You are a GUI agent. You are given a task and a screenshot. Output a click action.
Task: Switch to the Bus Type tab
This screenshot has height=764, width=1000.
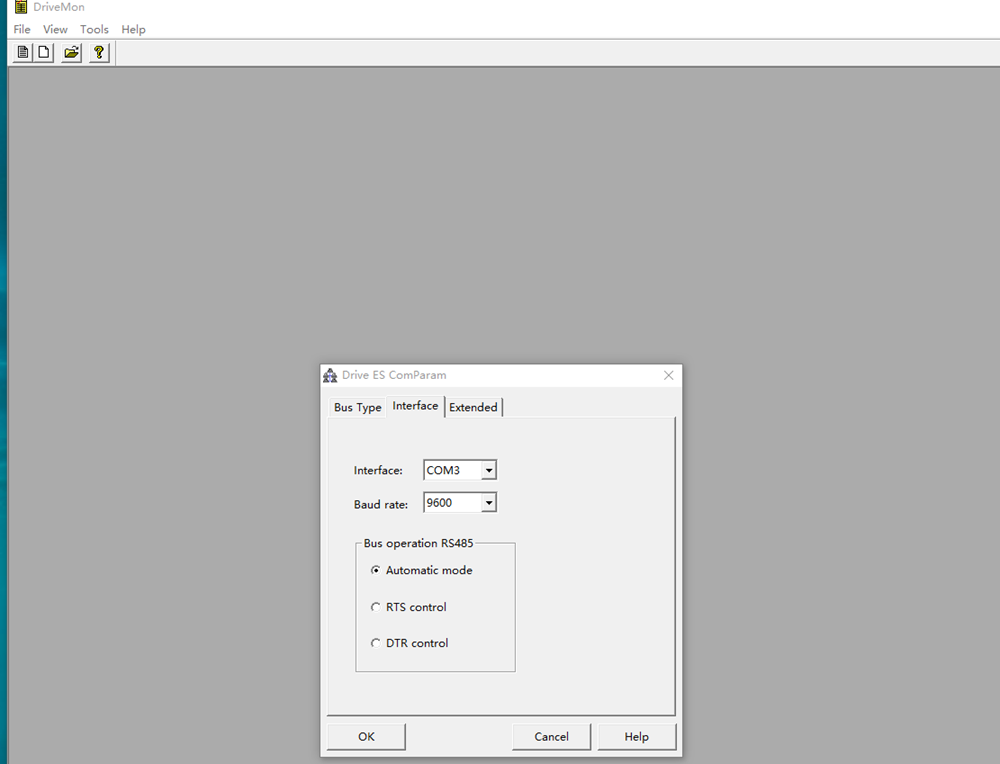pyautogui.click(x=357, y=407)
